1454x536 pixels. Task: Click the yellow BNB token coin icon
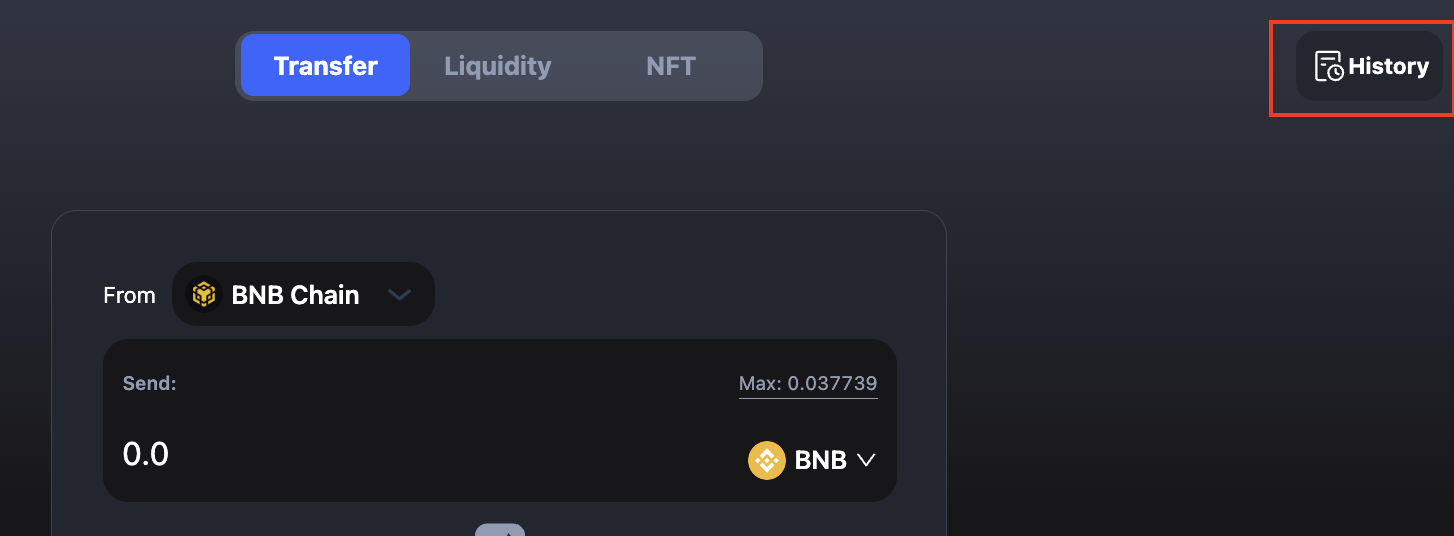(767, 460)
